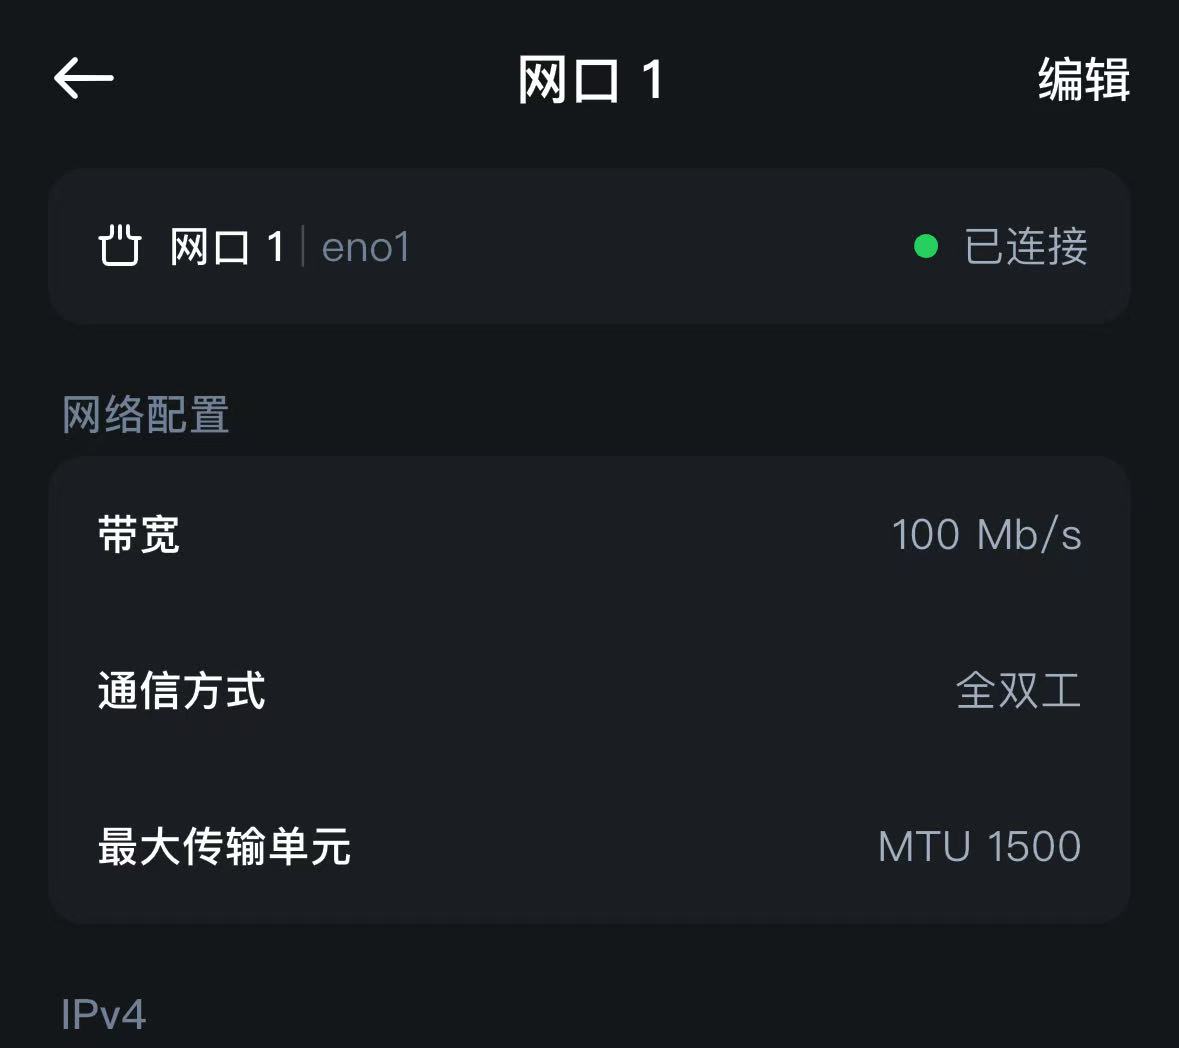Click the 最 character in 最大传输单元
This screenshot has width=1179, height=1048.
pos(118,847)
